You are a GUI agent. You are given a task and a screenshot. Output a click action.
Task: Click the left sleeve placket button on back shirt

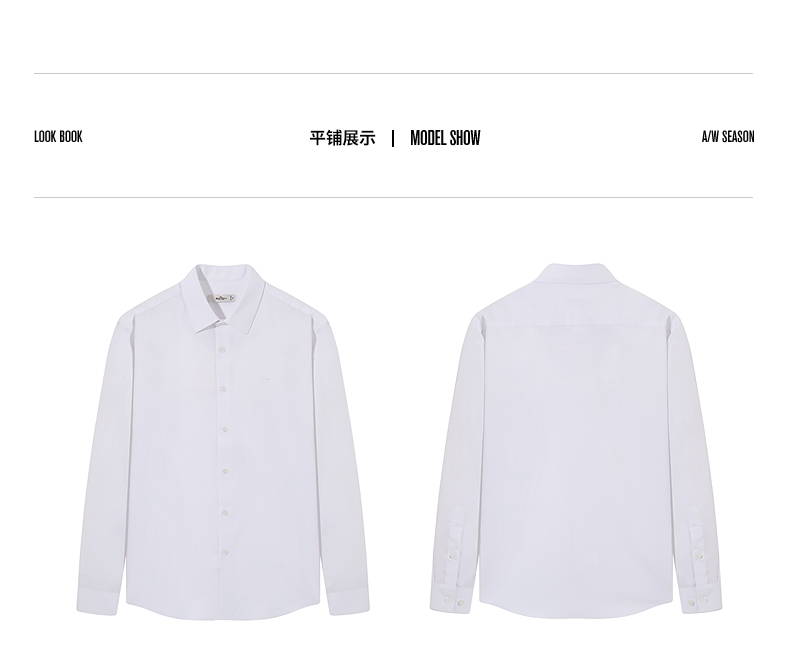pos(451,556)
